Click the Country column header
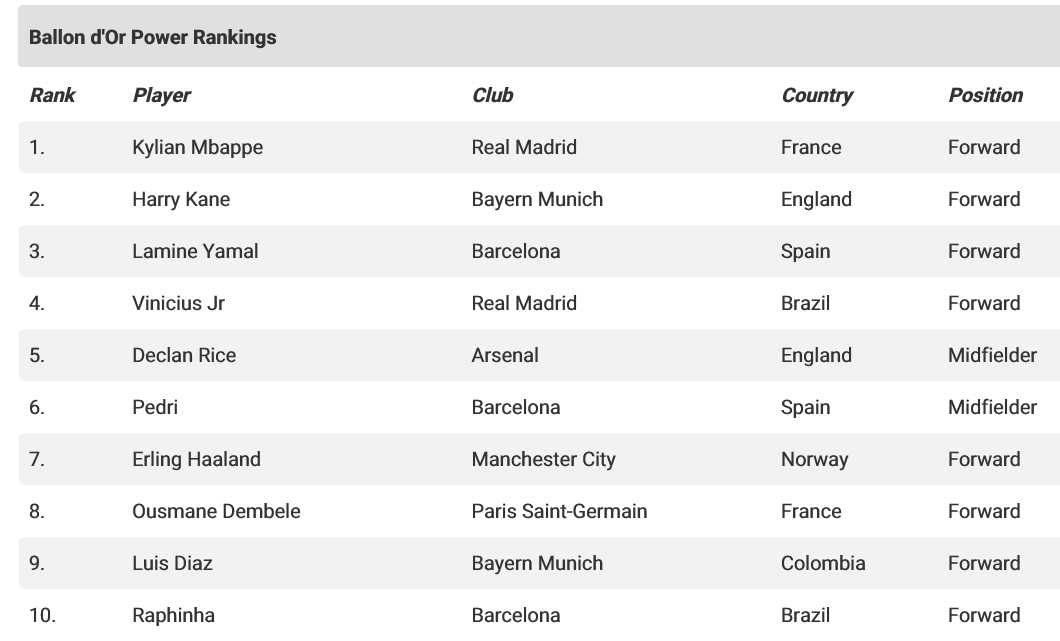 [x=817, y=95]
